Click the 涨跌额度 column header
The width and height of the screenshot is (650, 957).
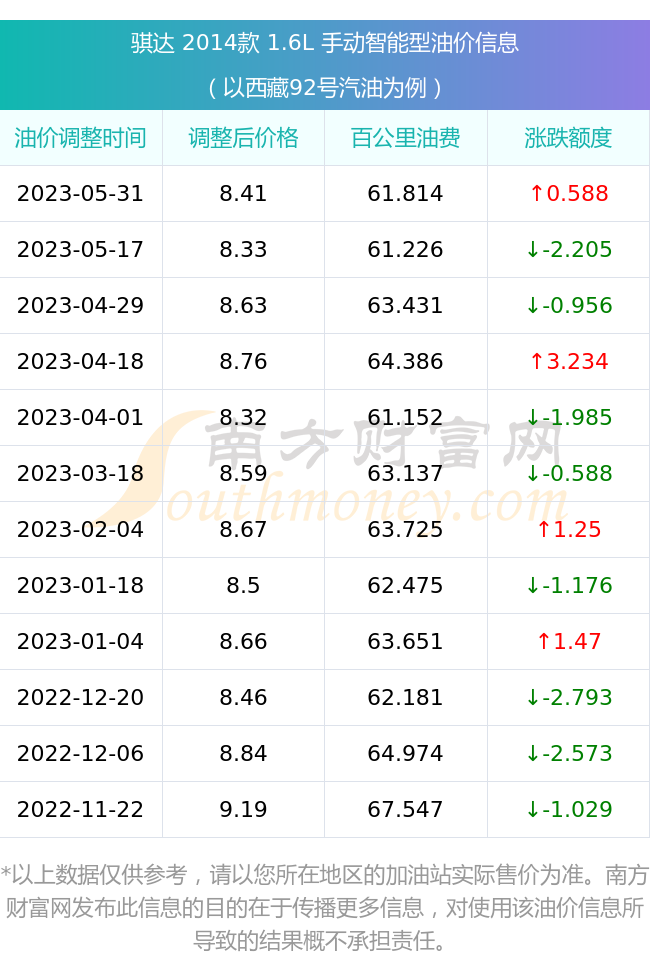pyautogui.click(x=568, y=138)
